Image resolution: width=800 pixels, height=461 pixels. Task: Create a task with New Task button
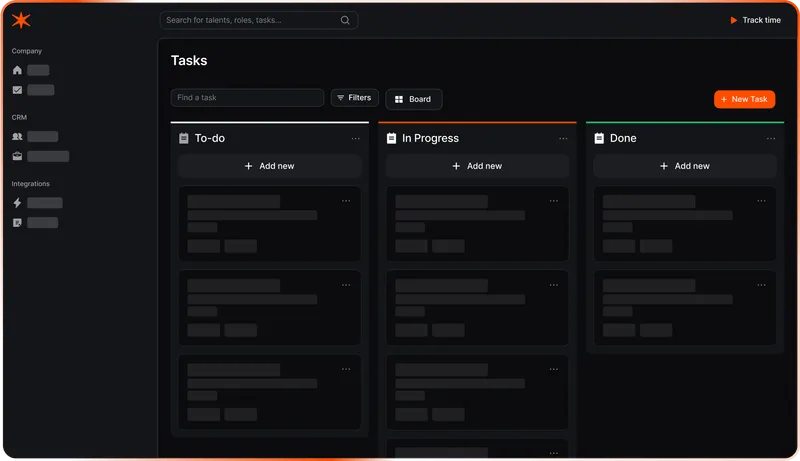[744, 99]
